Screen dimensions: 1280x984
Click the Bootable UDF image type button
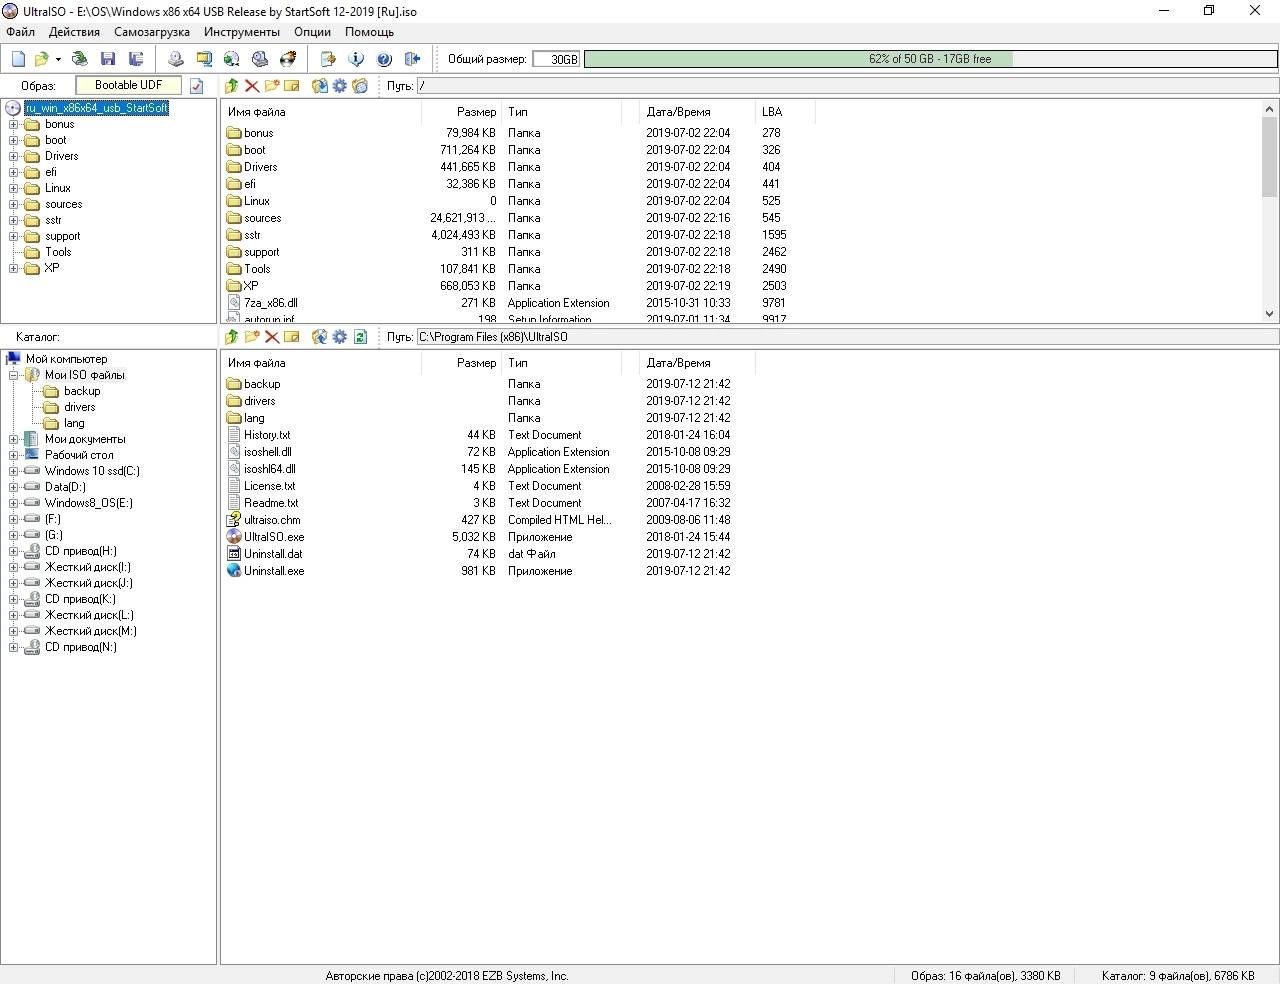(x=129, y=86)
